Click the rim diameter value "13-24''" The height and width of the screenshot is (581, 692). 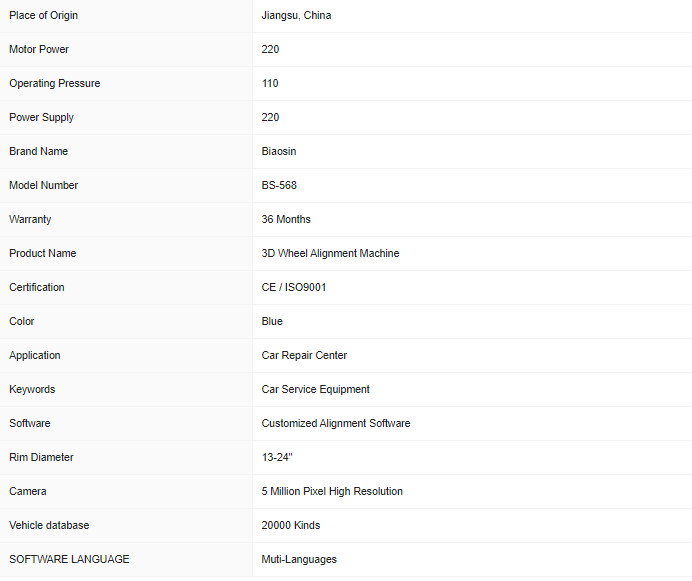click(x=277, y=457)
